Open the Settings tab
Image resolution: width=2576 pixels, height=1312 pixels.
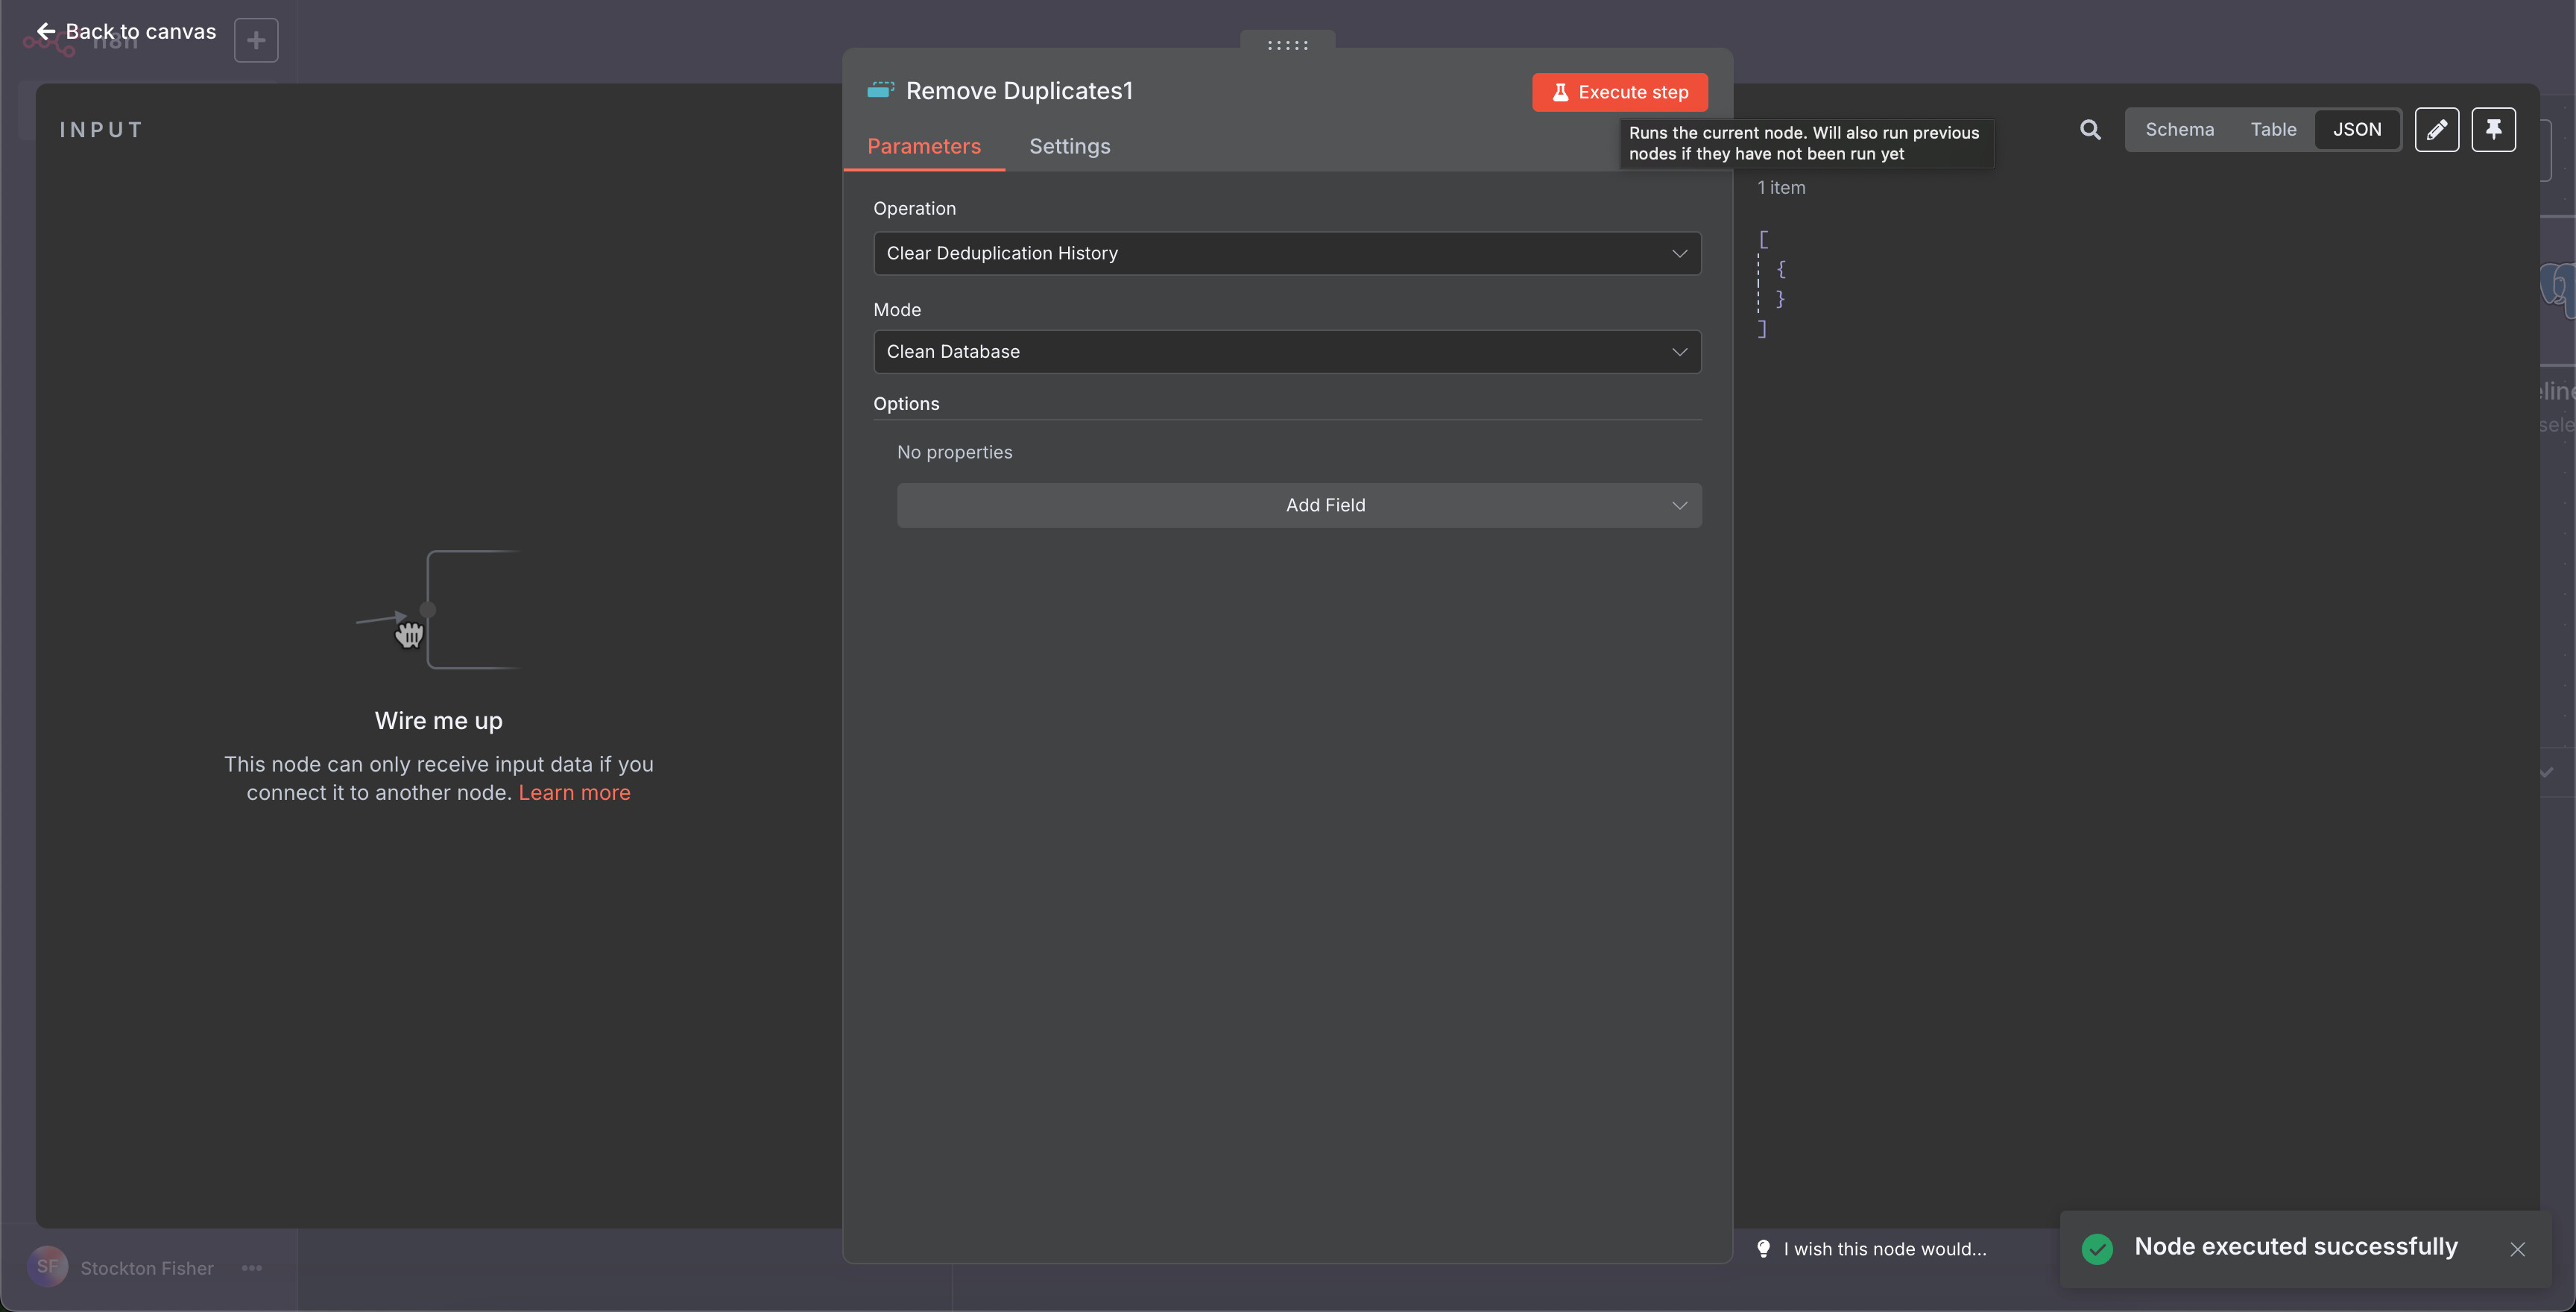(1070, 146)
